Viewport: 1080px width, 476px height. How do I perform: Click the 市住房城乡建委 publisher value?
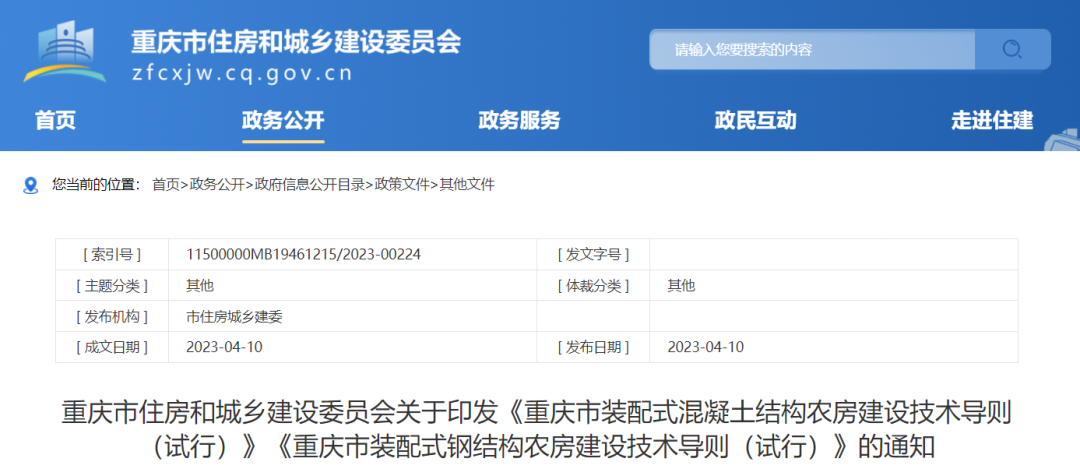click(x=234, y=317)
